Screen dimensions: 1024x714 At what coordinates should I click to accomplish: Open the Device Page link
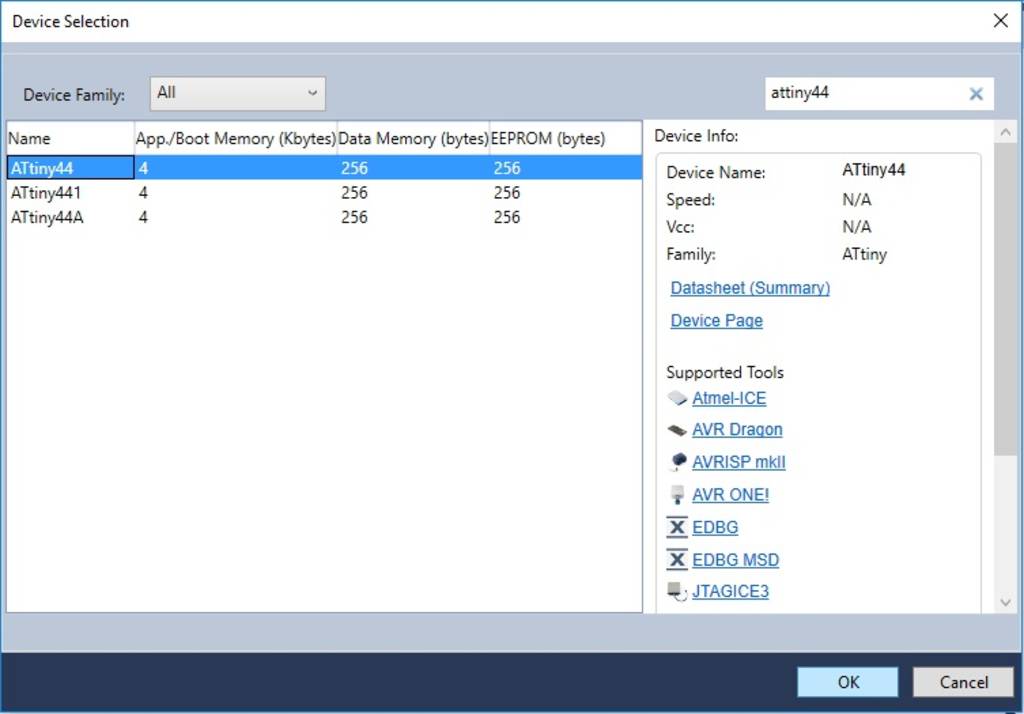[x=716, y=321]
